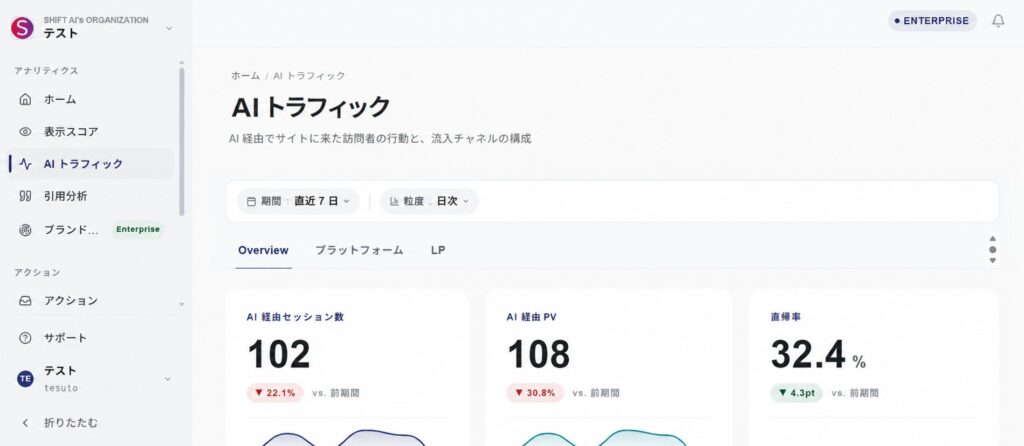The height and width of the screenshot is (446, 1024).
Task: Click the pulse icon for AI トラフィック
Action: click(25, 164)
